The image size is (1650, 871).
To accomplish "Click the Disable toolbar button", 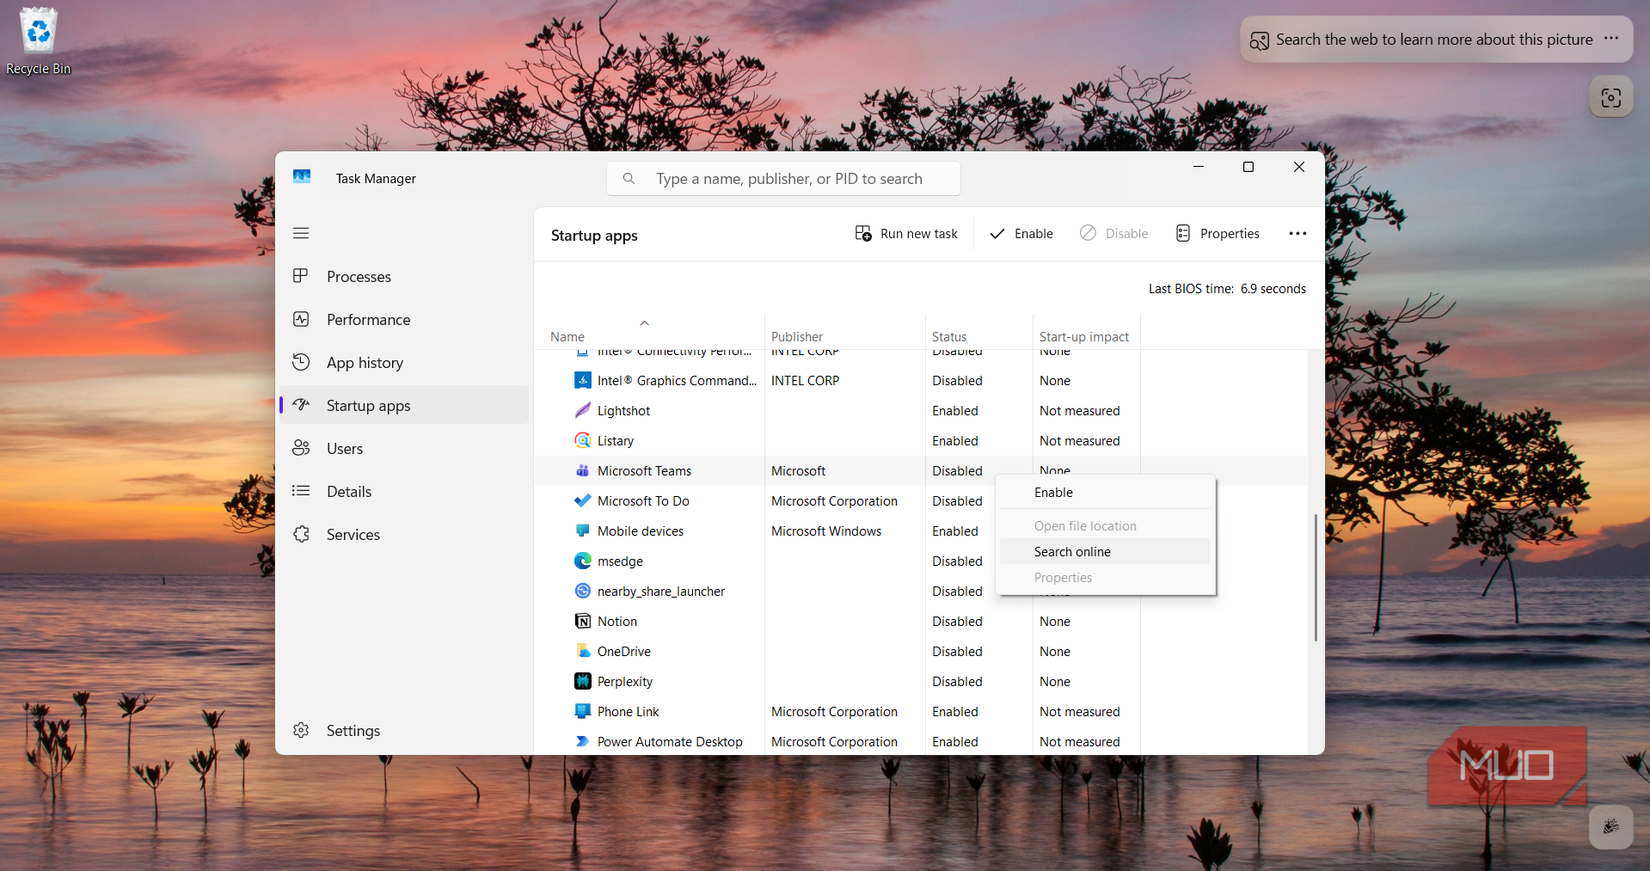I will point(1114,233).
